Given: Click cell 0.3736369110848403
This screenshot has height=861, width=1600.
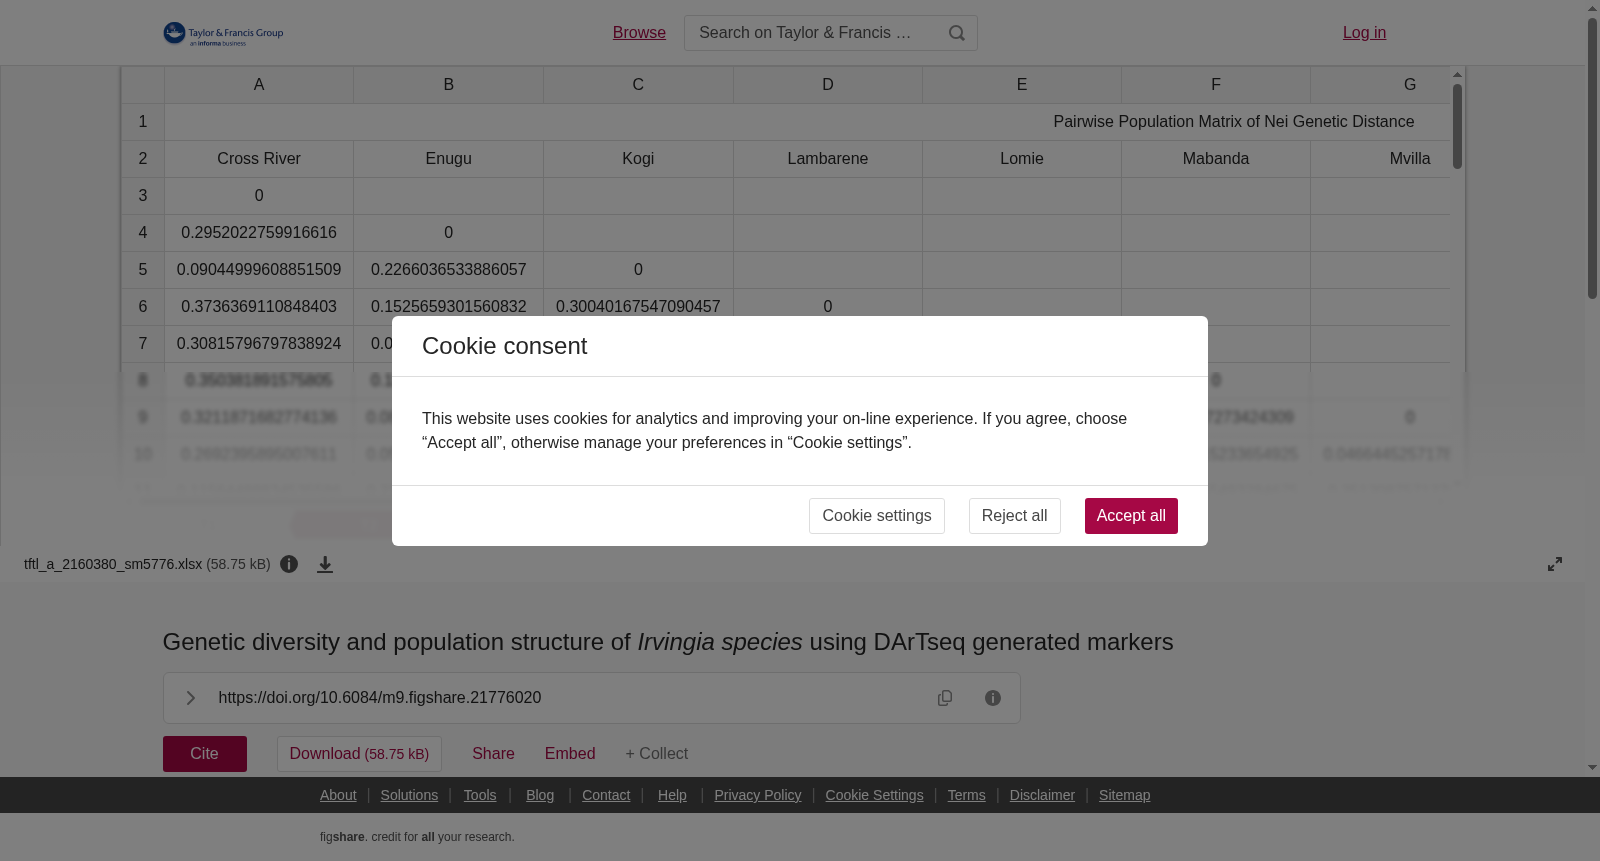Looking at the screenshot, I should [259, 306].
